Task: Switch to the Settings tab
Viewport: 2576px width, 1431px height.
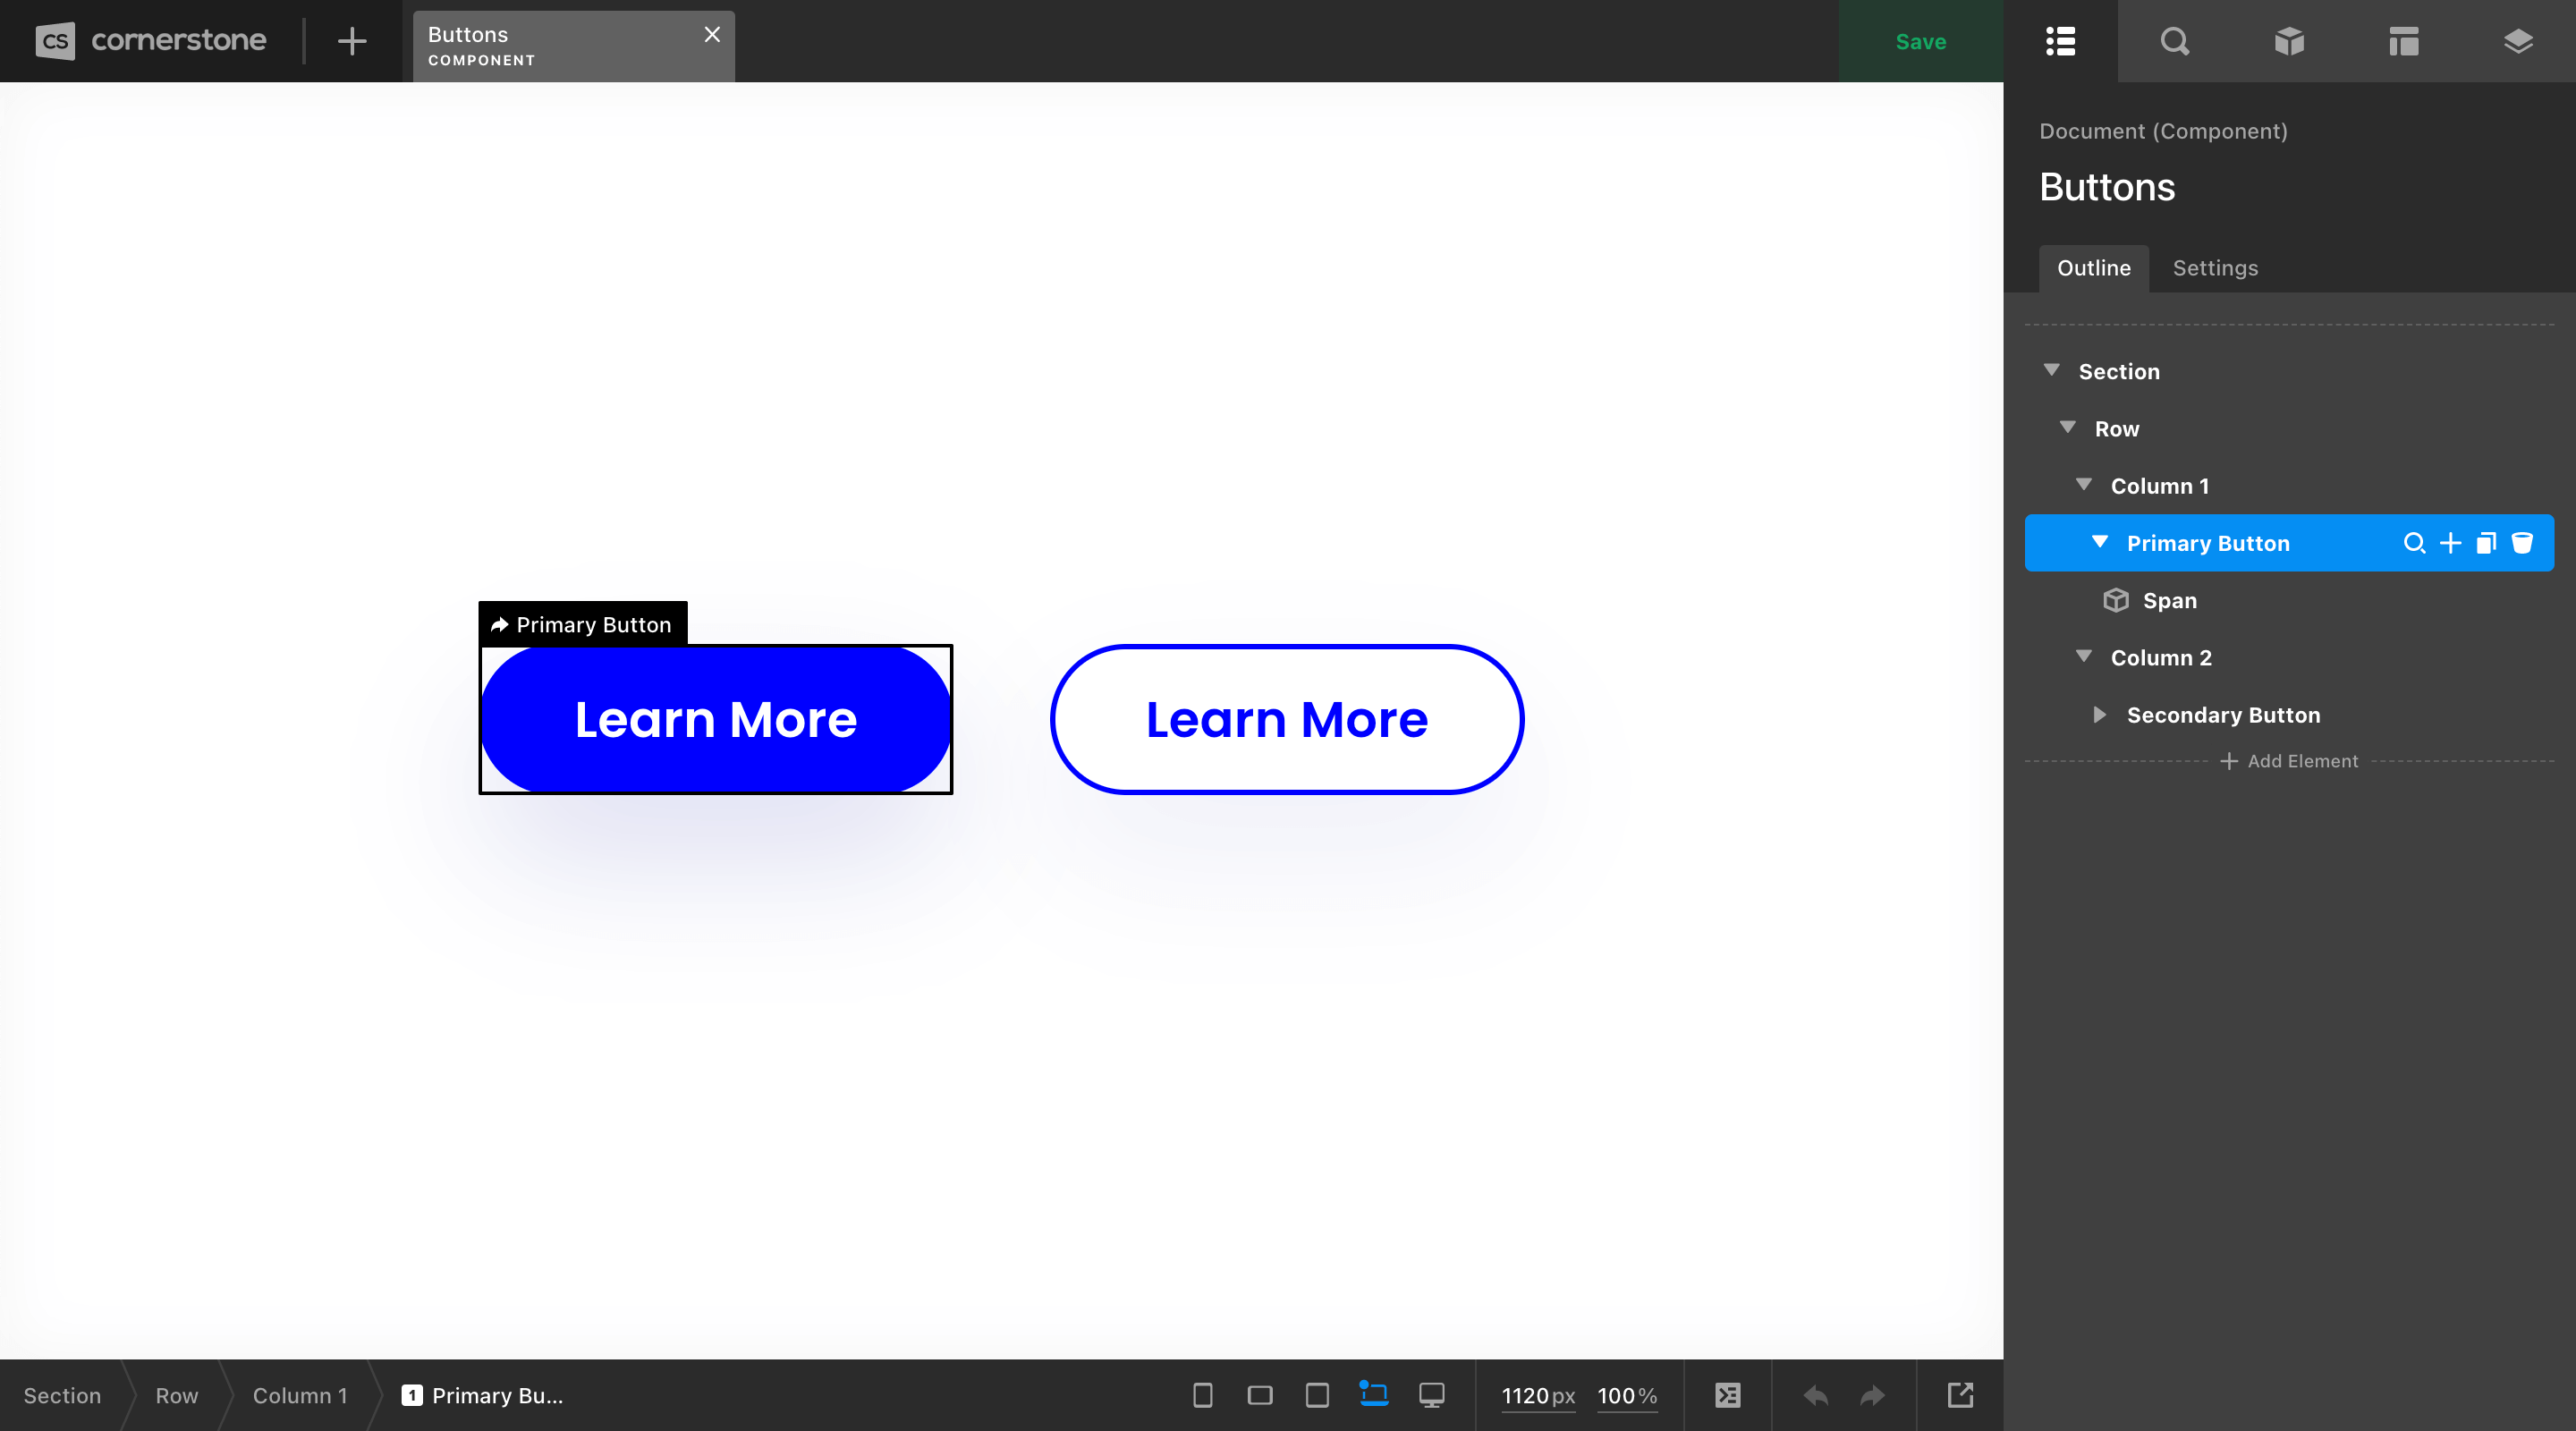Action: 2216,268
